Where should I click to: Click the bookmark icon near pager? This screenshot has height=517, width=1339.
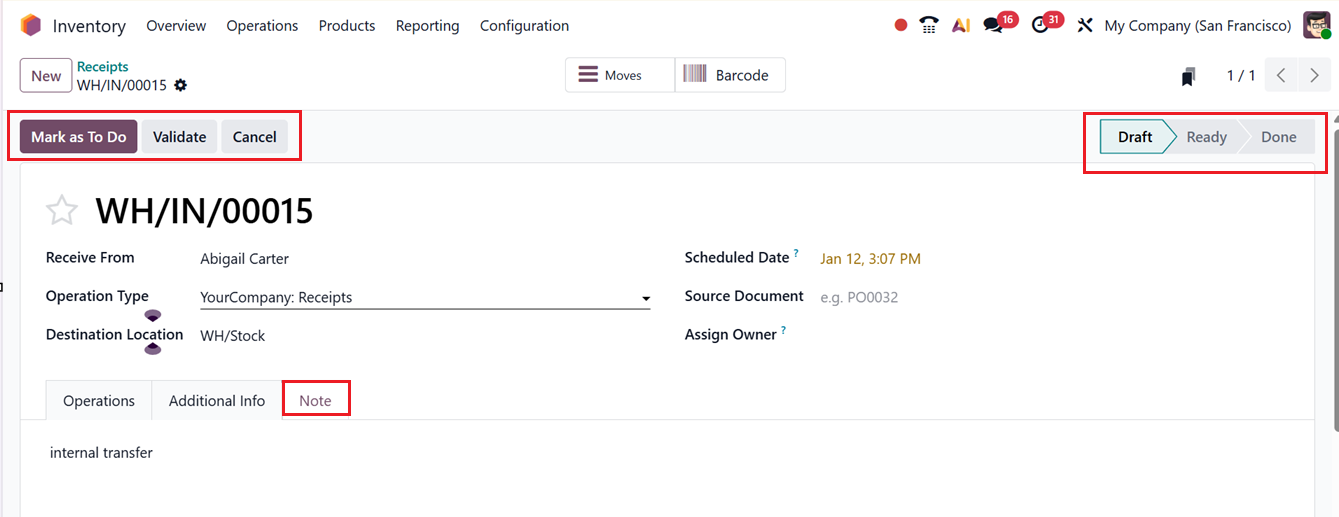tap(1188, 76)
